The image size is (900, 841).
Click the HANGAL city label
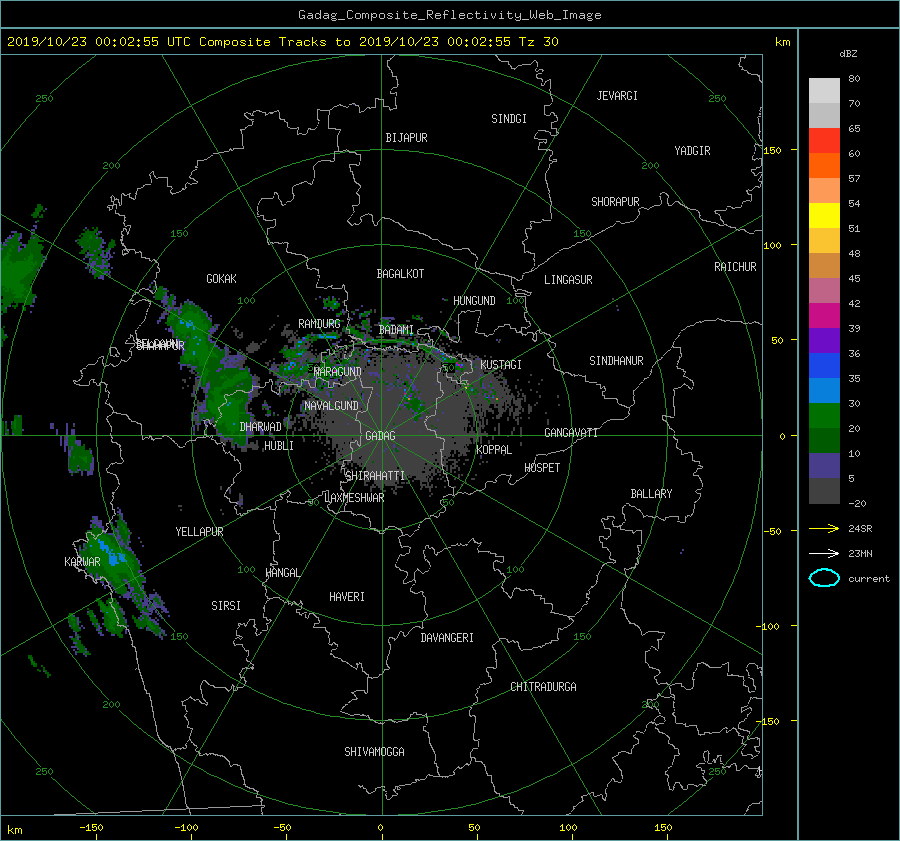(x=282, y=572)
